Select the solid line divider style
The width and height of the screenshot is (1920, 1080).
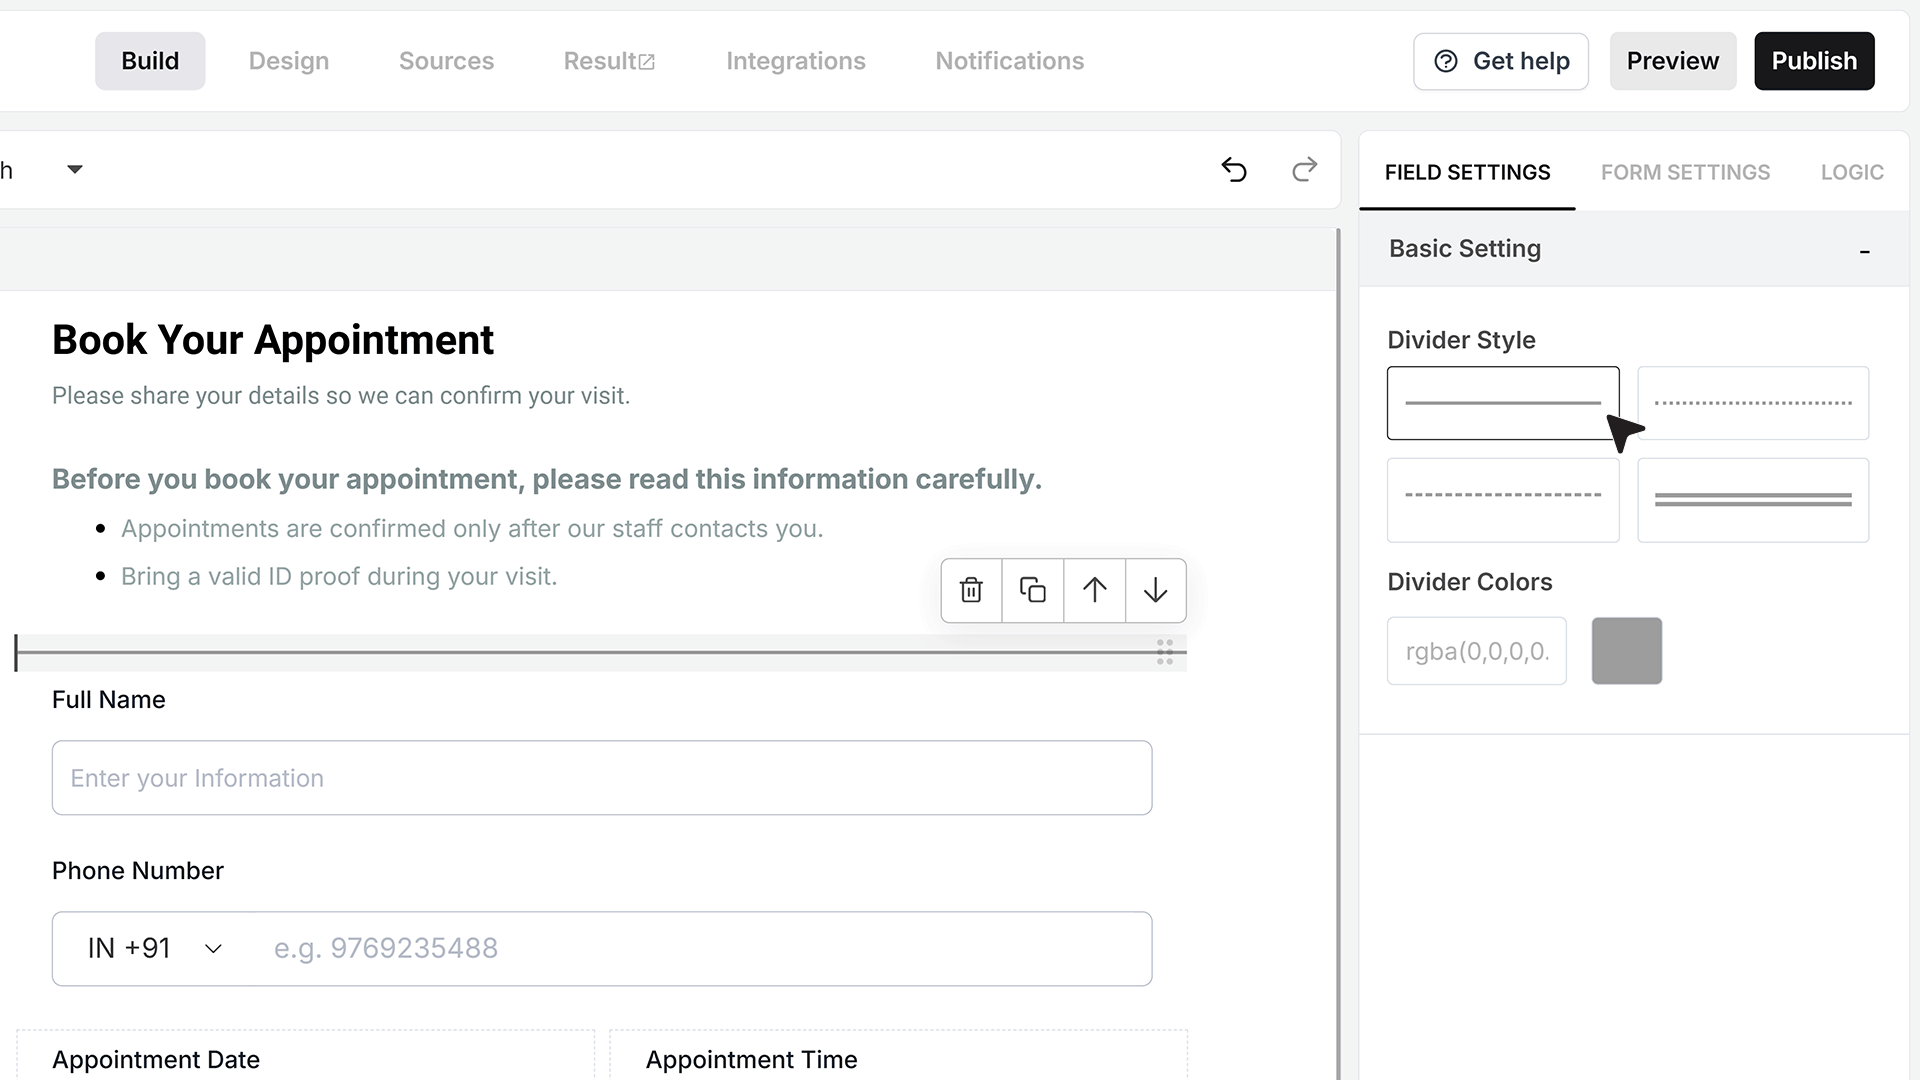tap(1503, 403)
